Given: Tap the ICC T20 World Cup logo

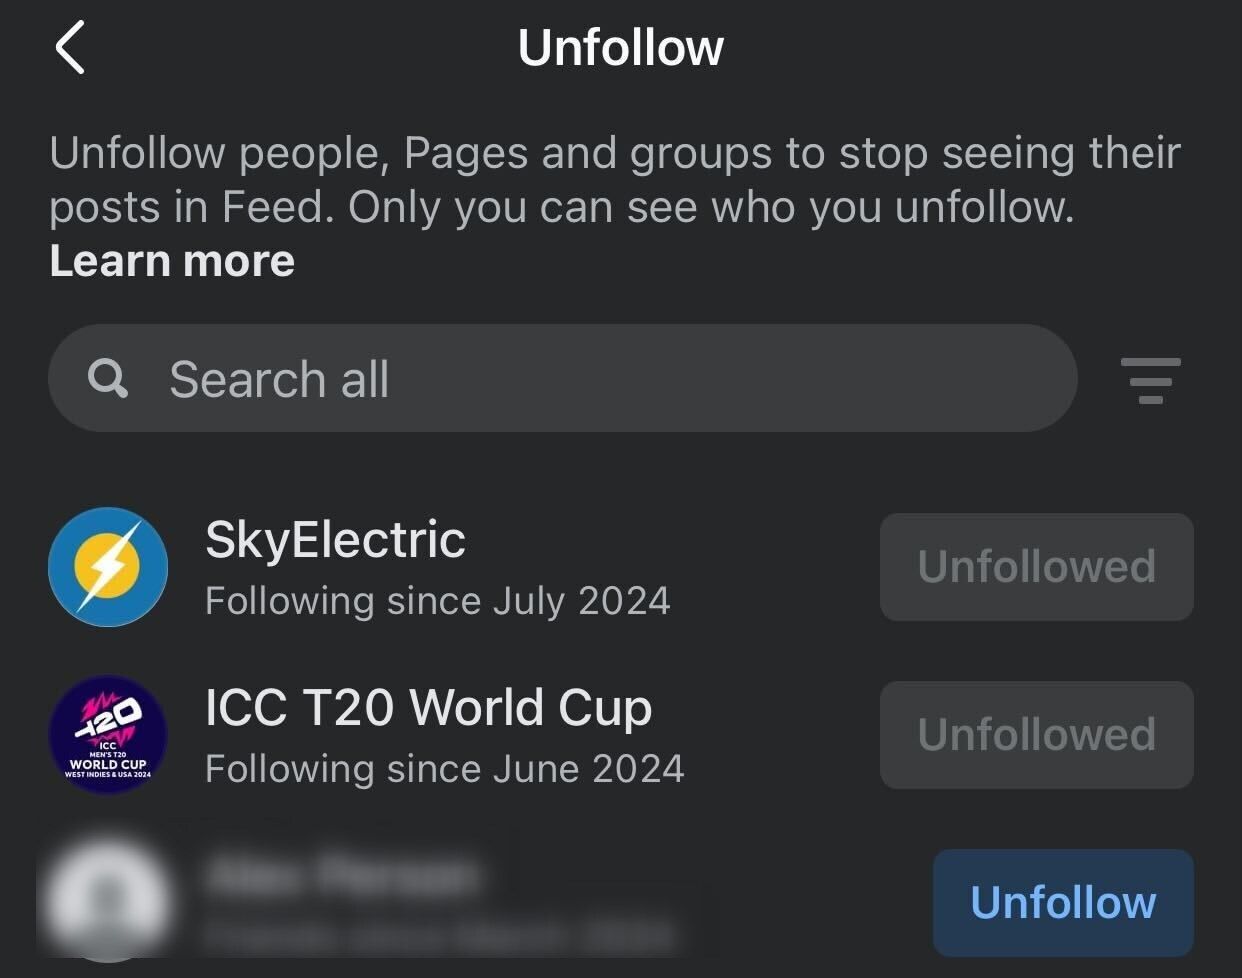Looking at the screenshot, I should click(x=108, y=735).
